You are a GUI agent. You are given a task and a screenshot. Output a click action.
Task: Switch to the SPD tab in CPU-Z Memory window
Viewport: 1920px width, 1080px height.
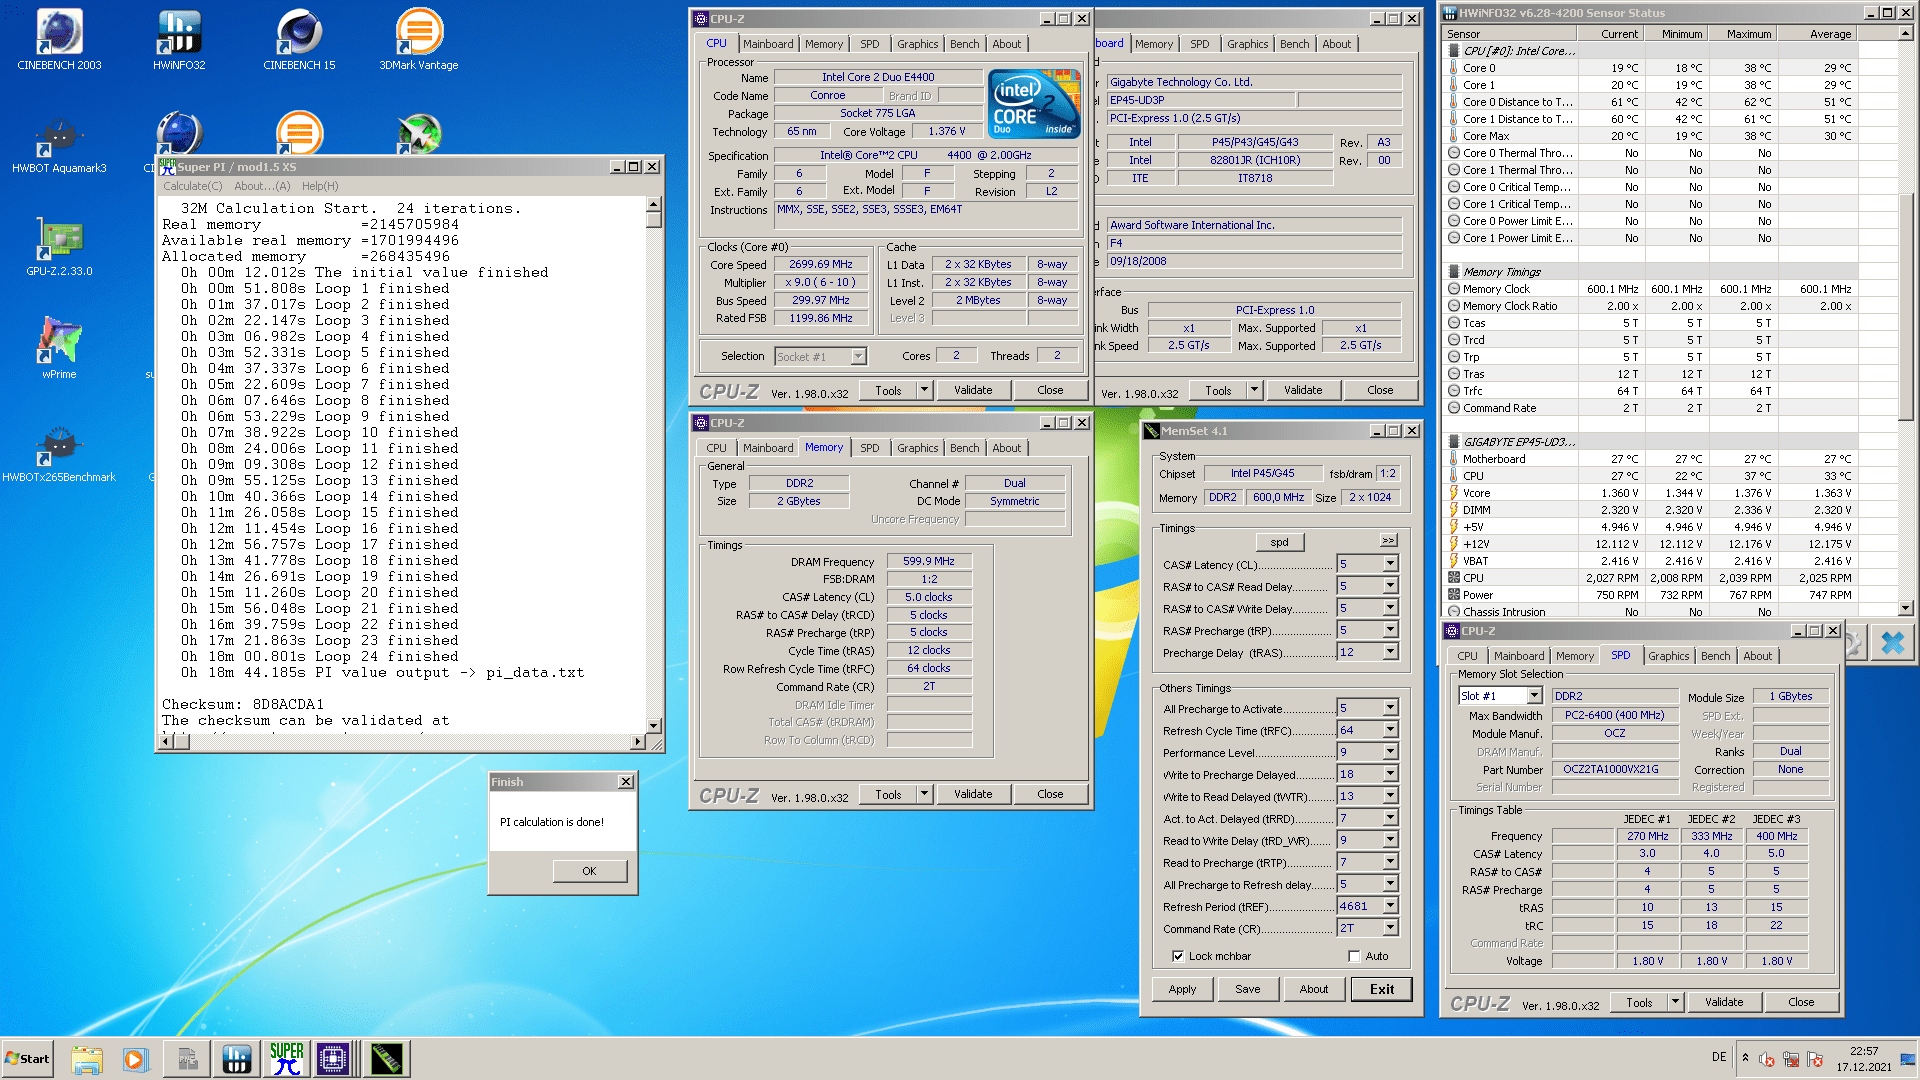tap(870, 448)
